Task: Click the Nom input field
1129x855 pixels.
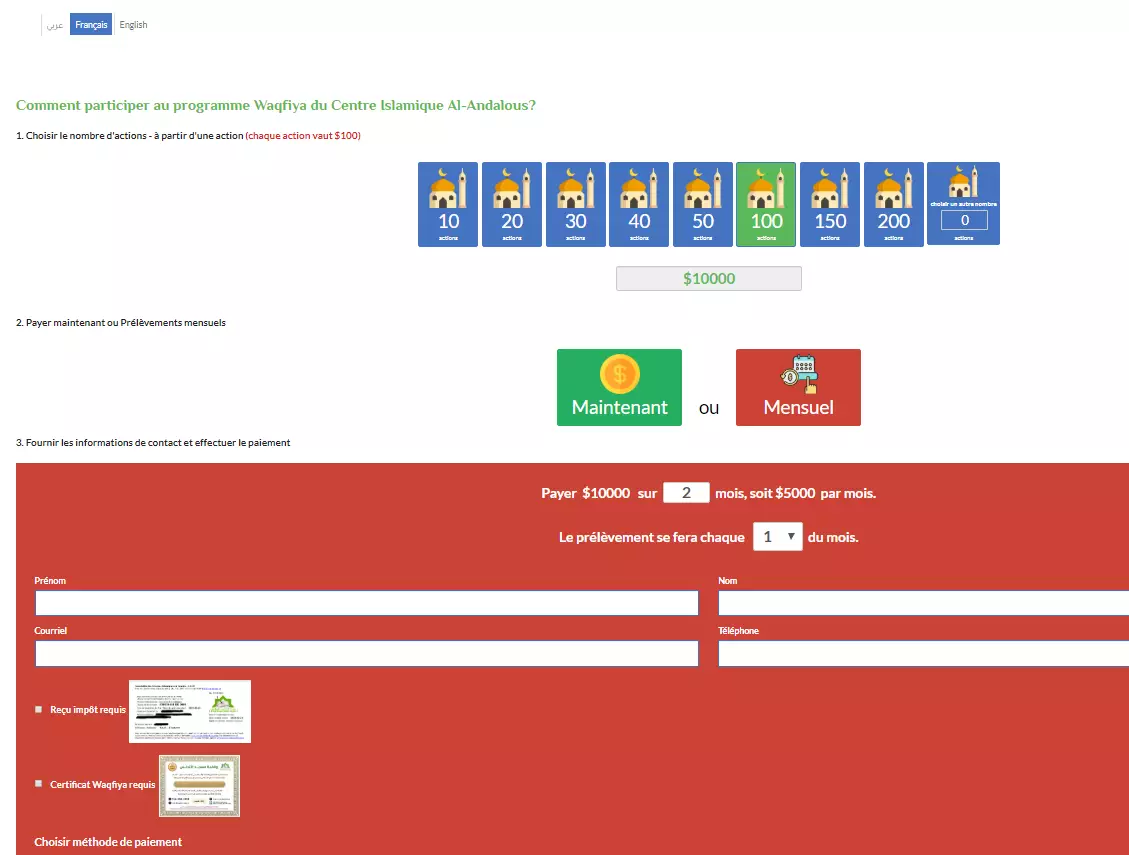Action: point(923,603)
